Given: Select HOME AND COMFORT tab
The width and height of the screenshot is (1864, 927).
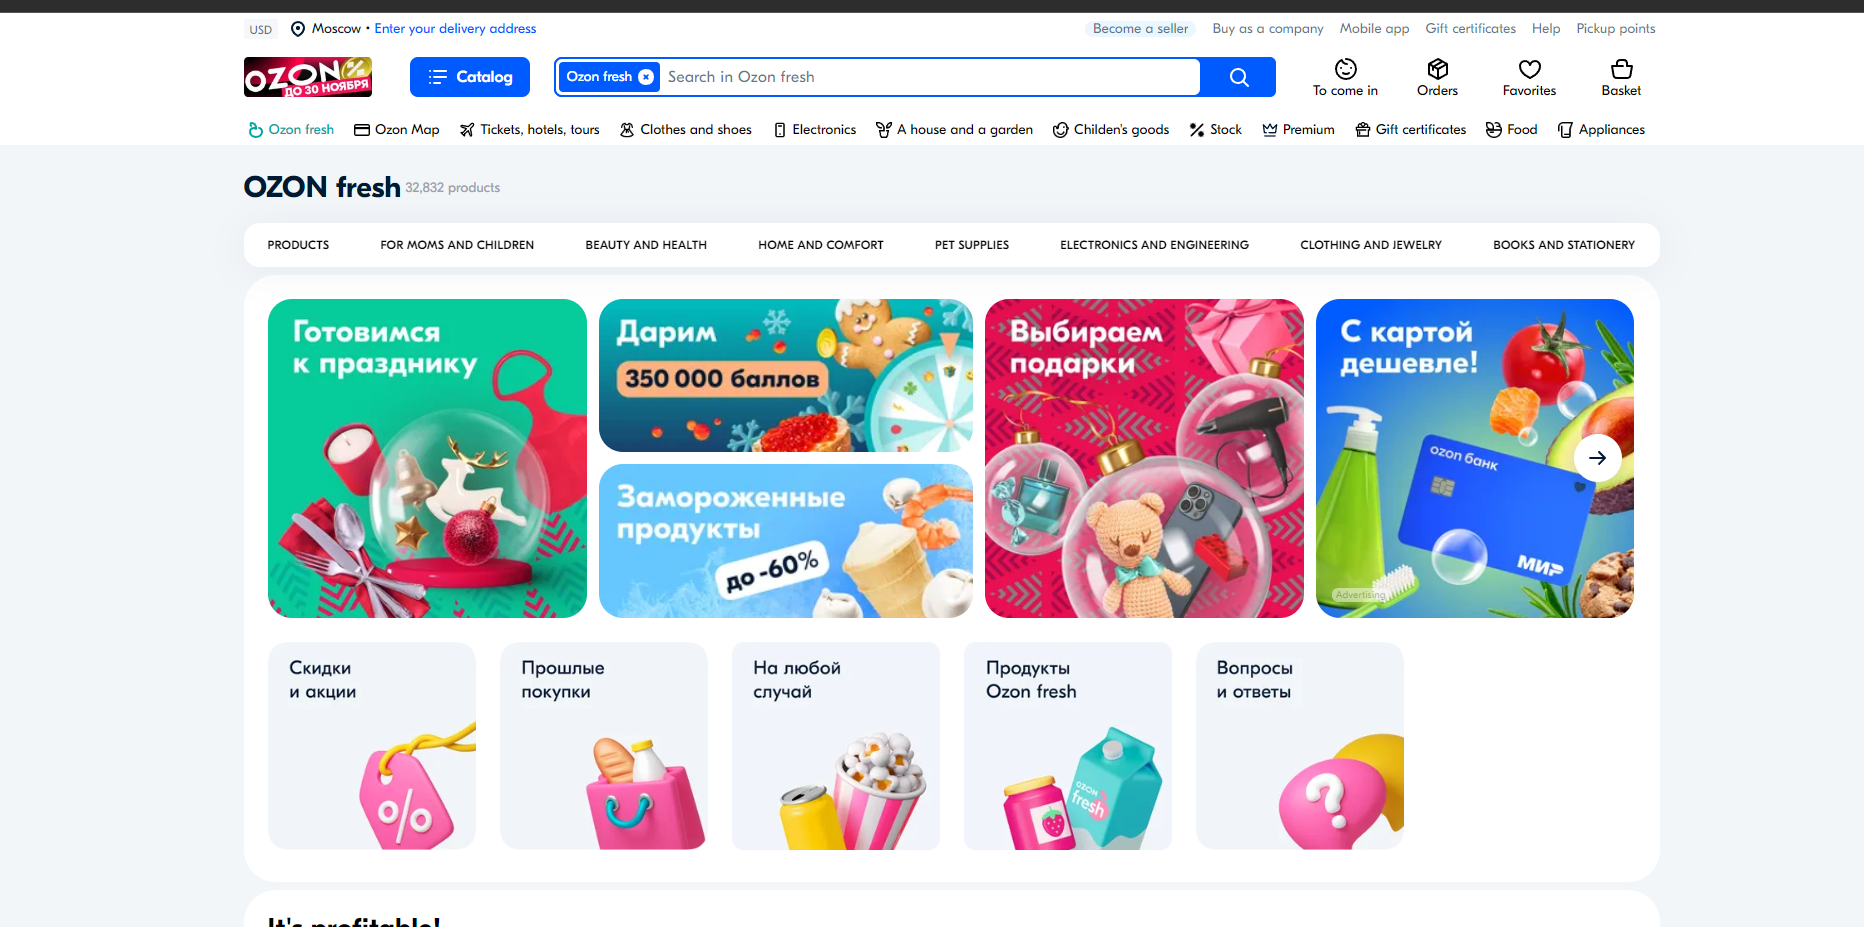Looking at the screenshot, I should click(821, 245).
